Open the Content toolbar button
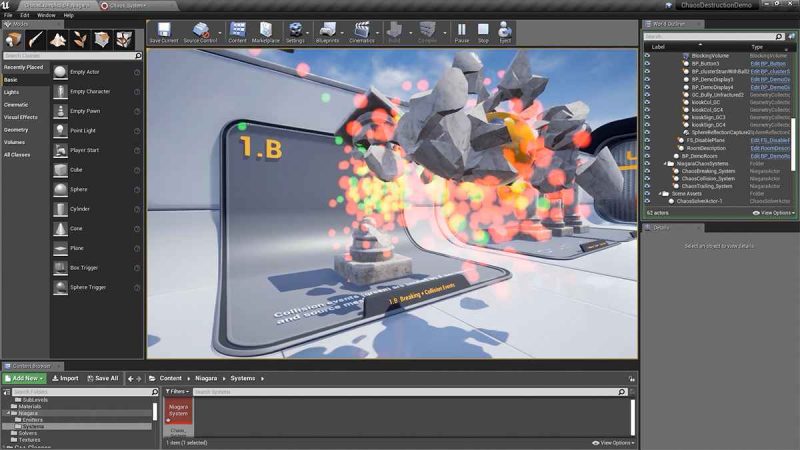The width and height of the screenshot is (800, 450). (x=237, y=33)
